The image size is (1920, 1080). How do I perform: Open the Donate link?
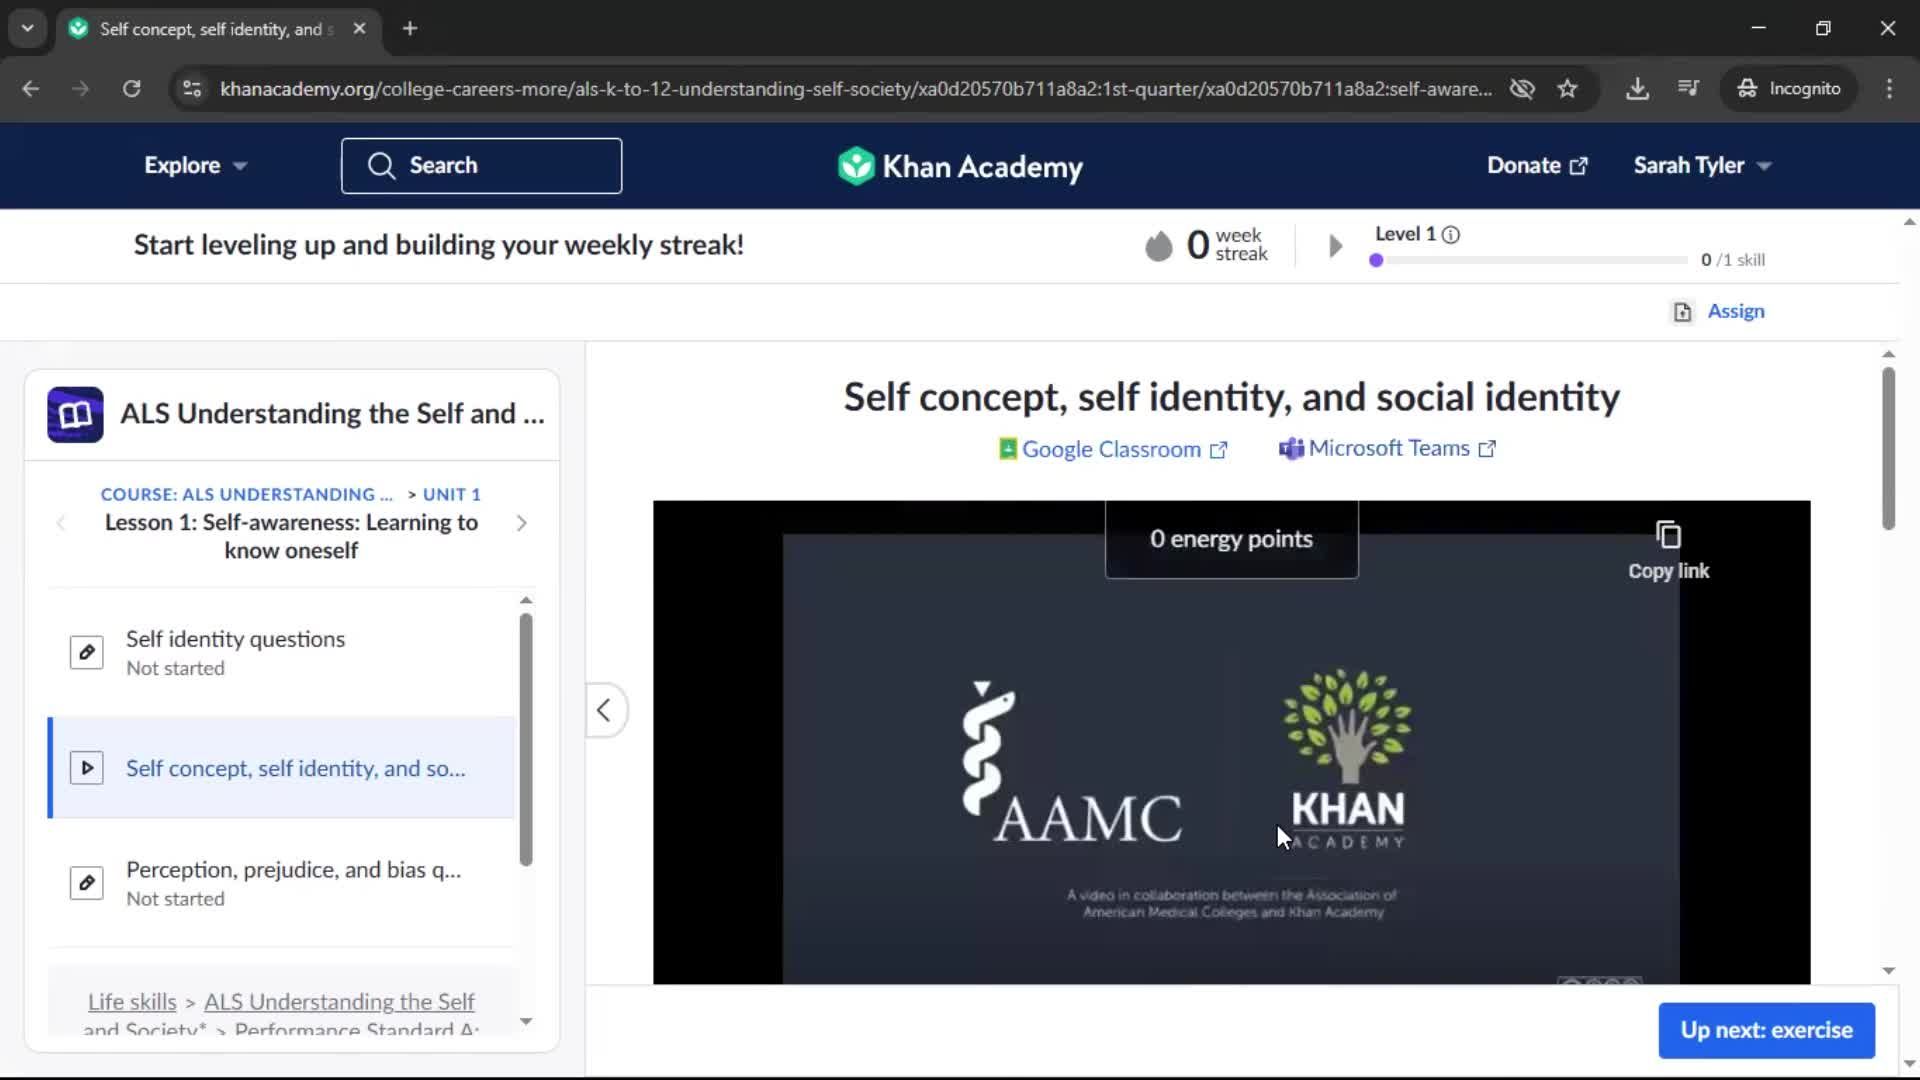(1537, 165)
